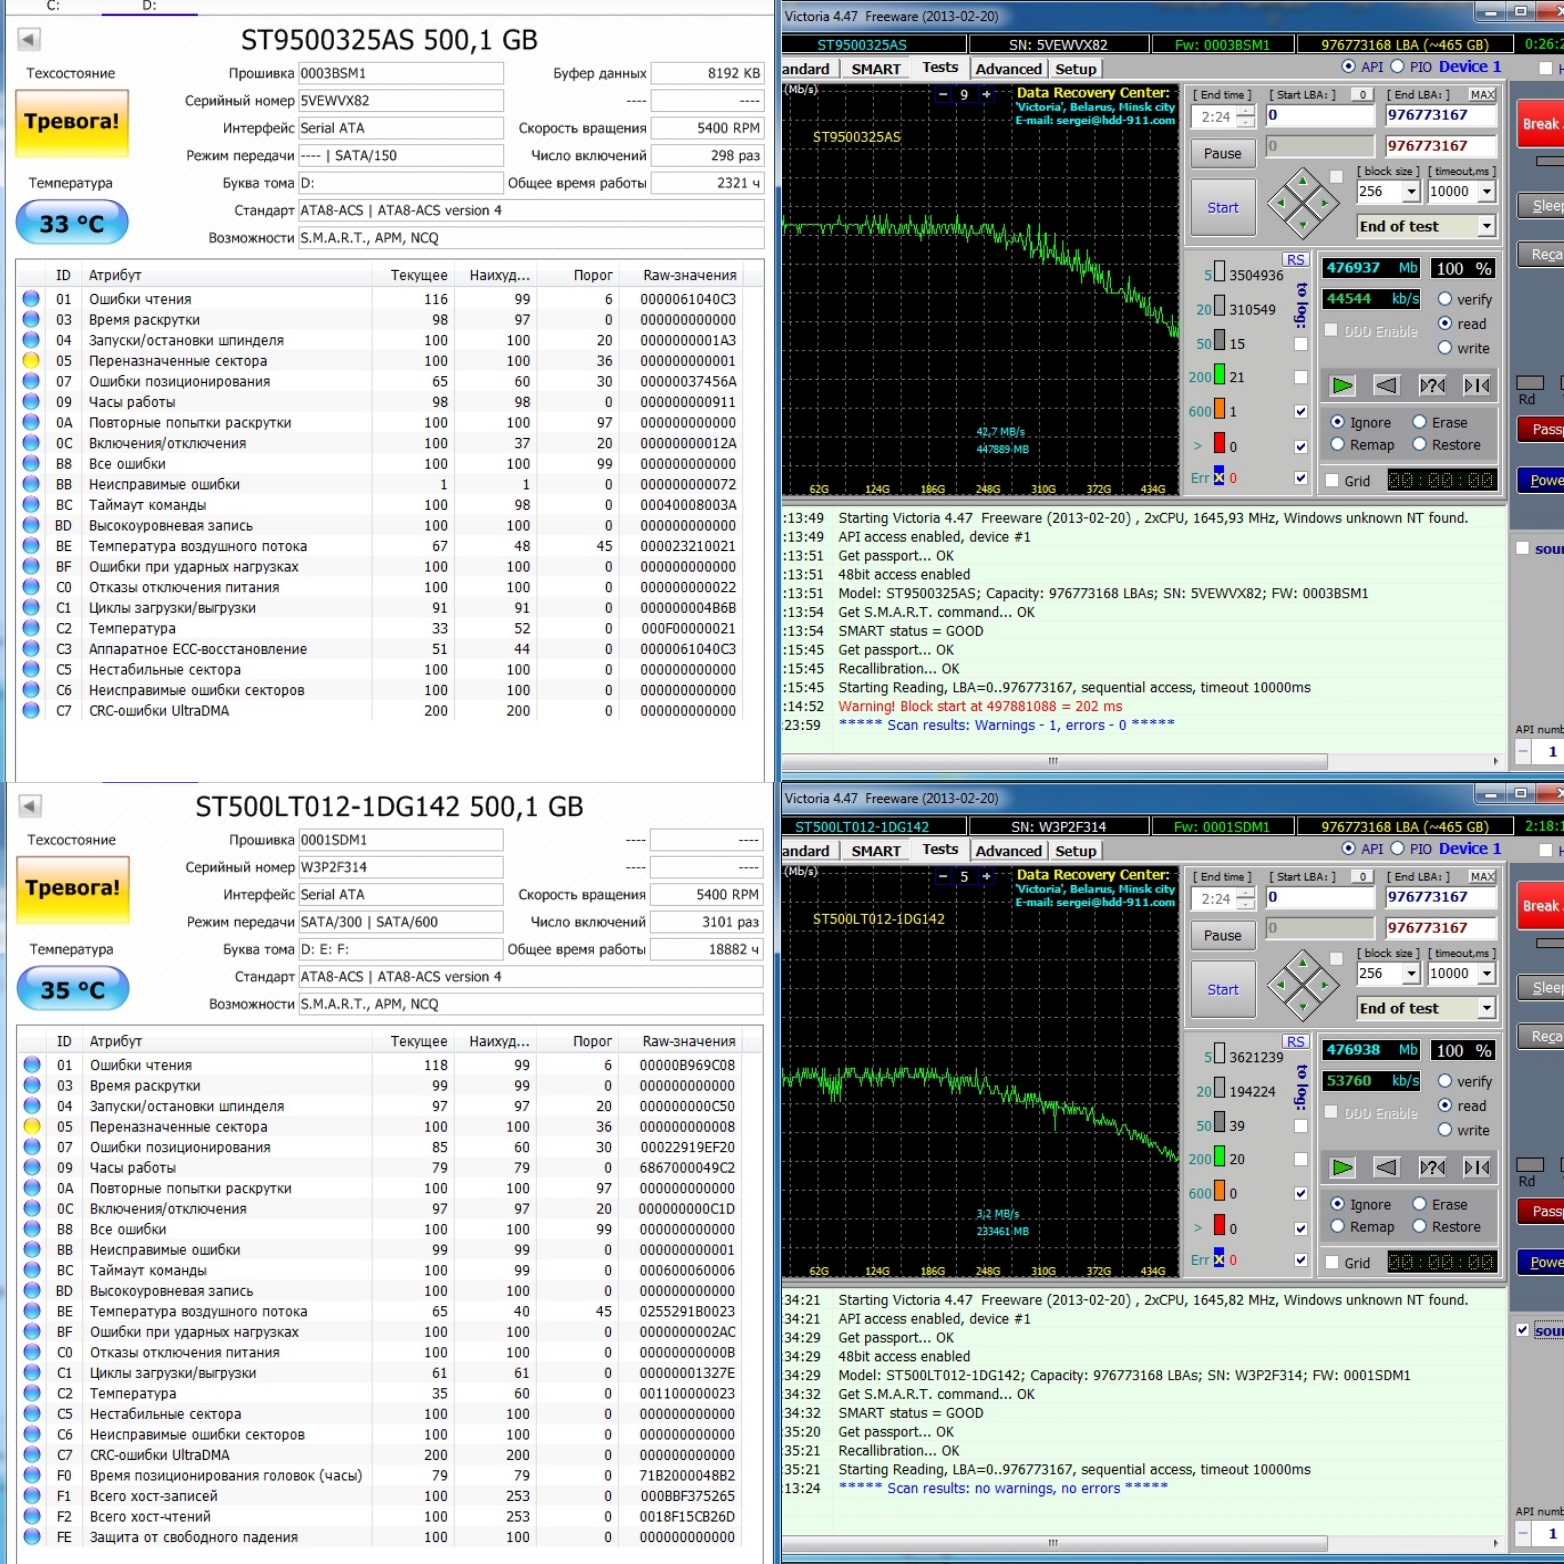
Task: Select PIO radio in ST9500325AS Victoria window
Action: [1397, 66]
